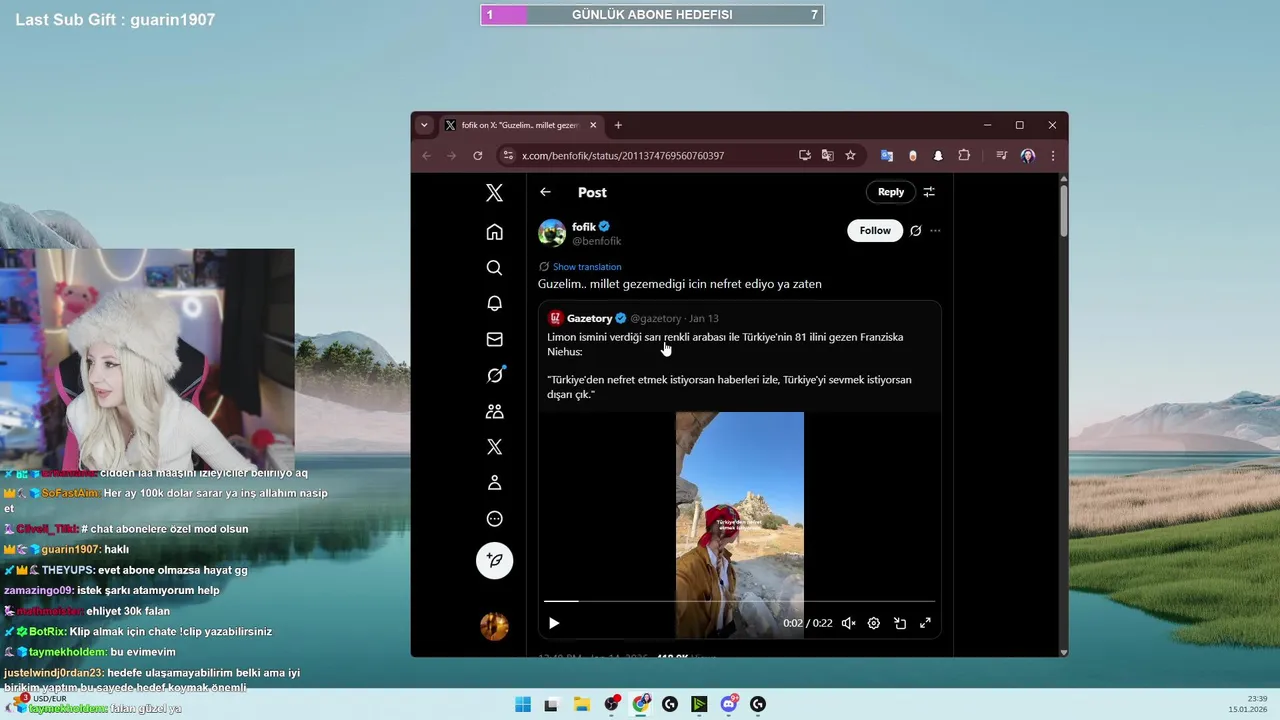The height and width of the screenshot is (720, 1280).
Task: Unmute the video sound
Action: click(848, 623)
